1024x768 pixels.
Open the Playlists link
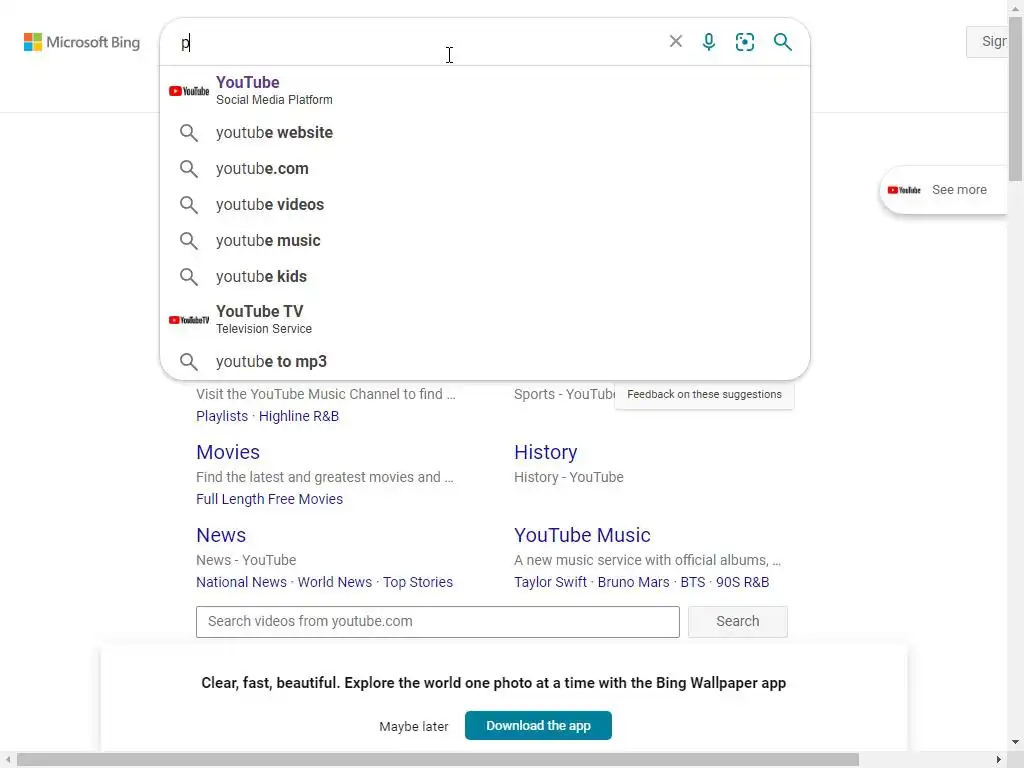pyautogui.click(x=222, y=416)
